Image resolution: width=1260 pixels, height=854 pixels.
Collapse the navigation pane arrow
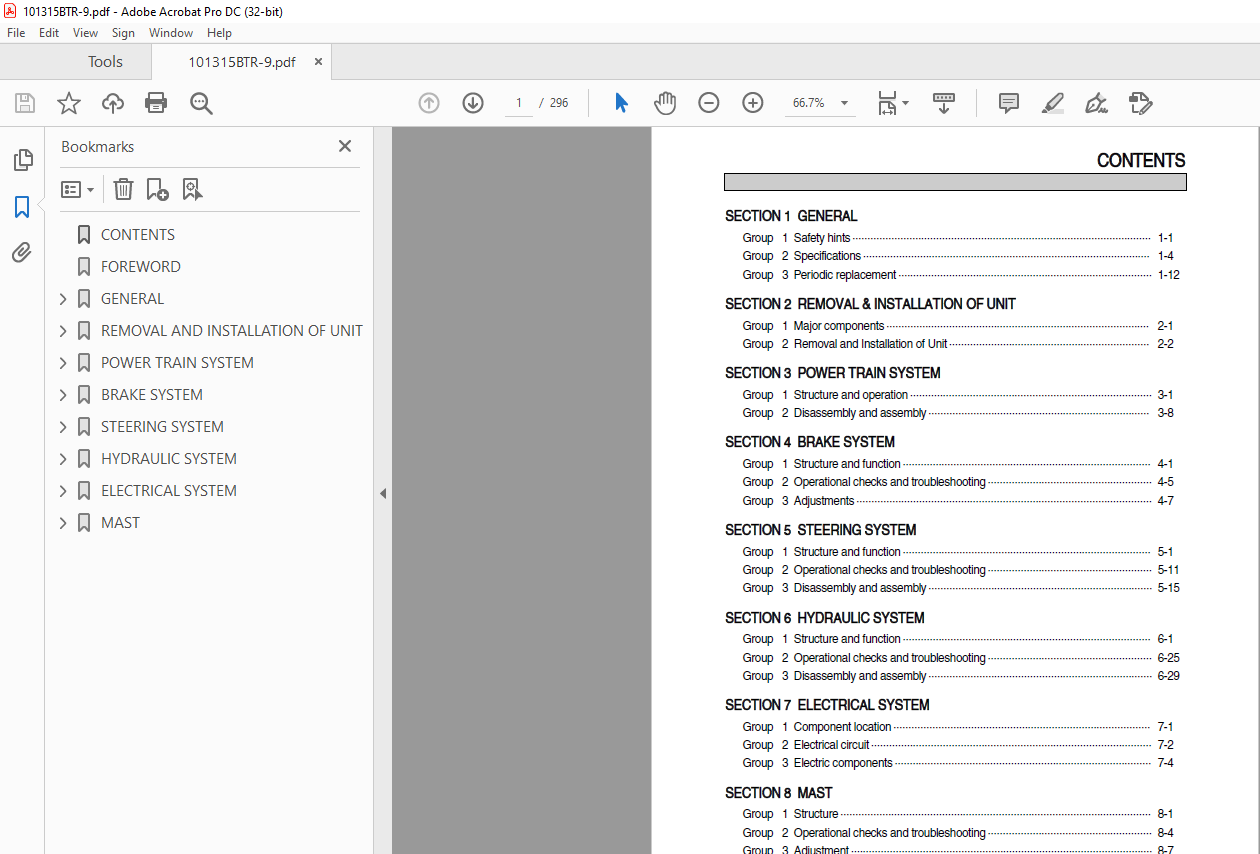tap(382, 493)
